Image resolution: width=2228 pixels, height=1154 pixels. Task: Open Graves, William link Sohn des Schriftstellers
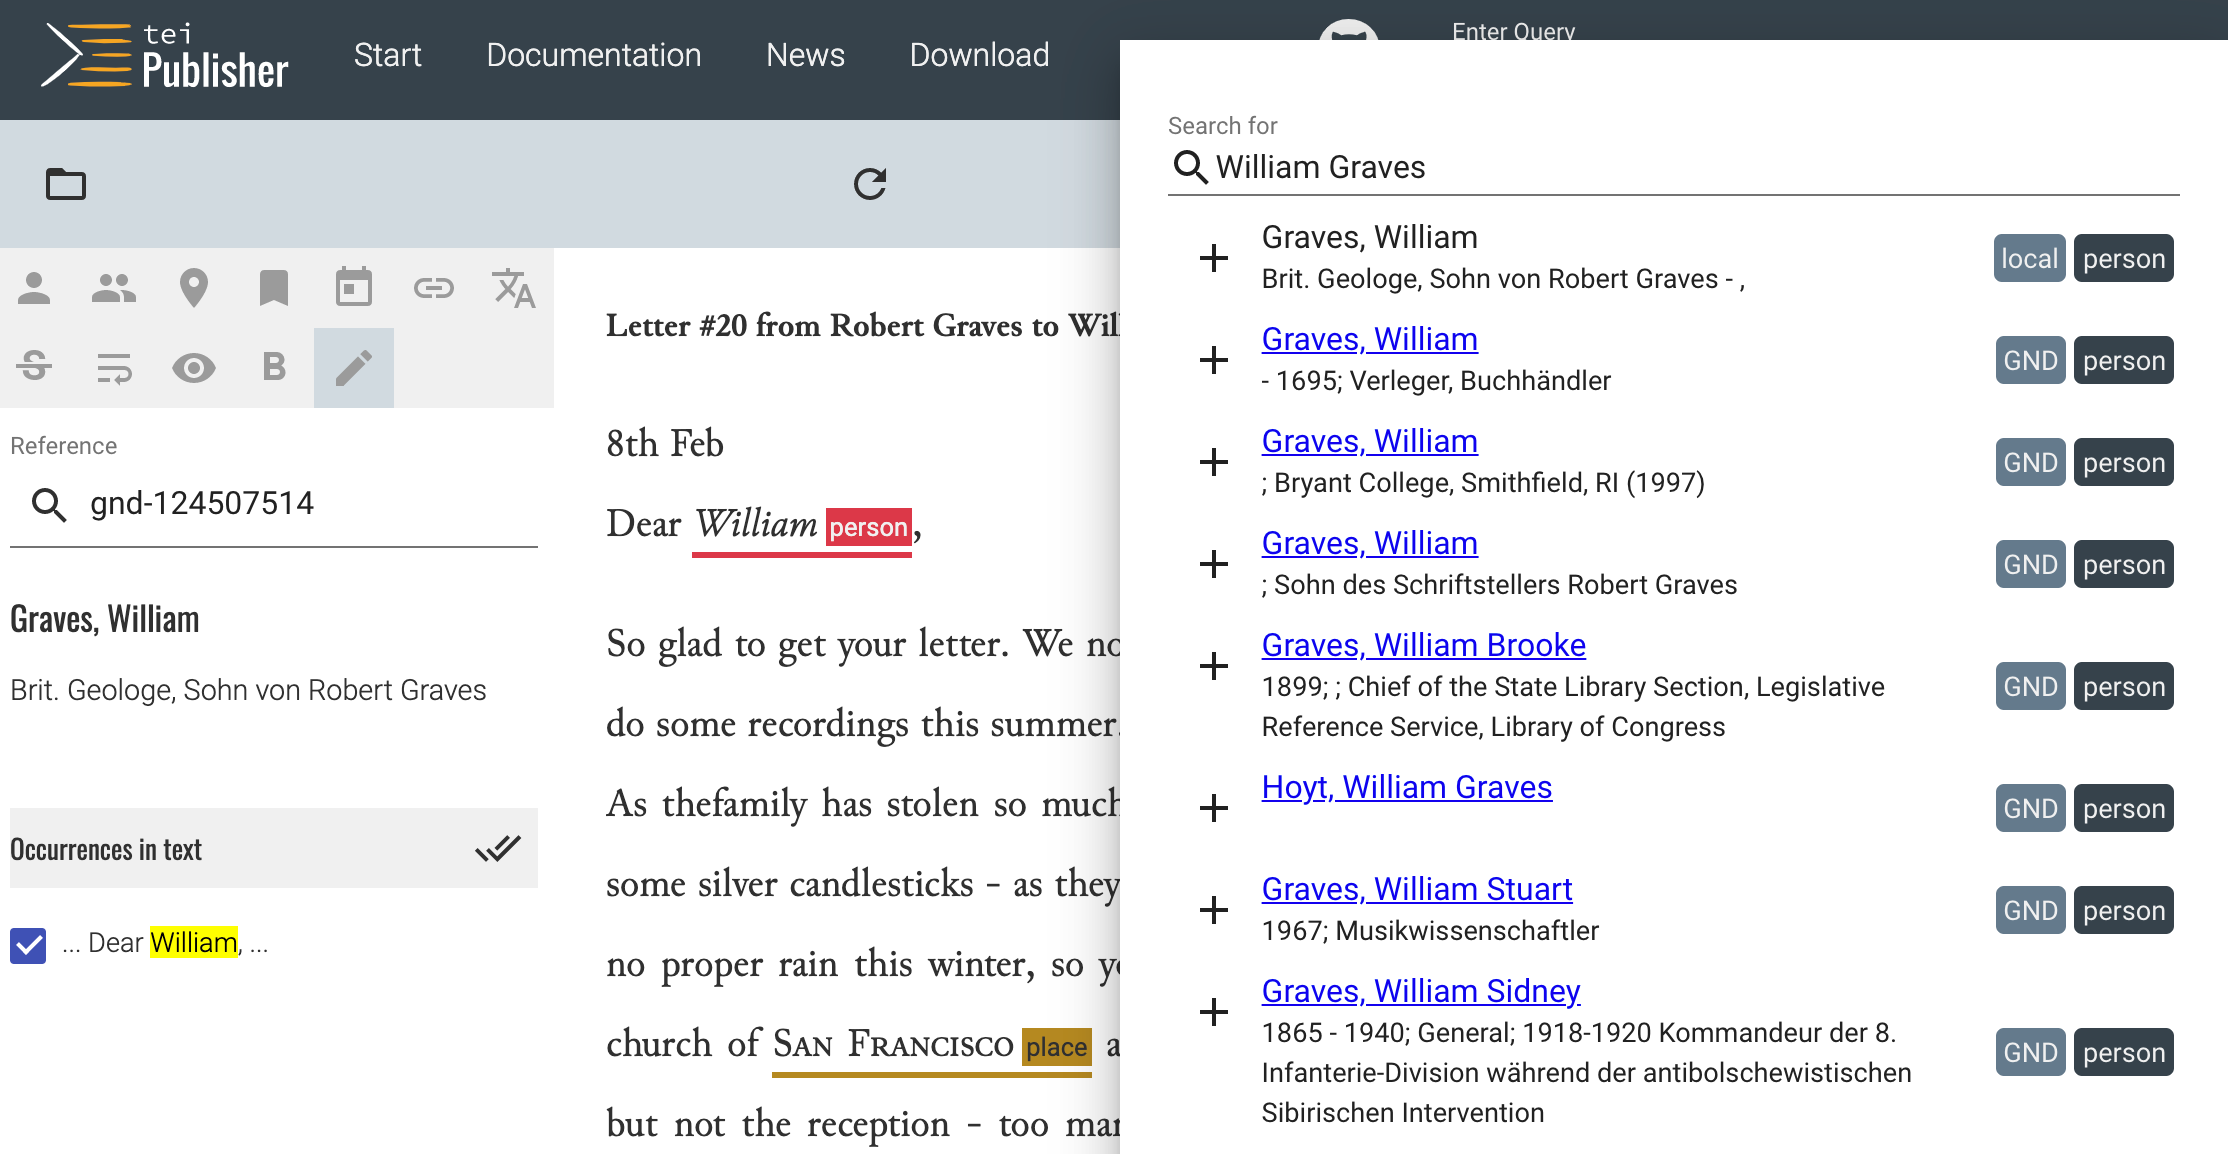point(1369,543)
